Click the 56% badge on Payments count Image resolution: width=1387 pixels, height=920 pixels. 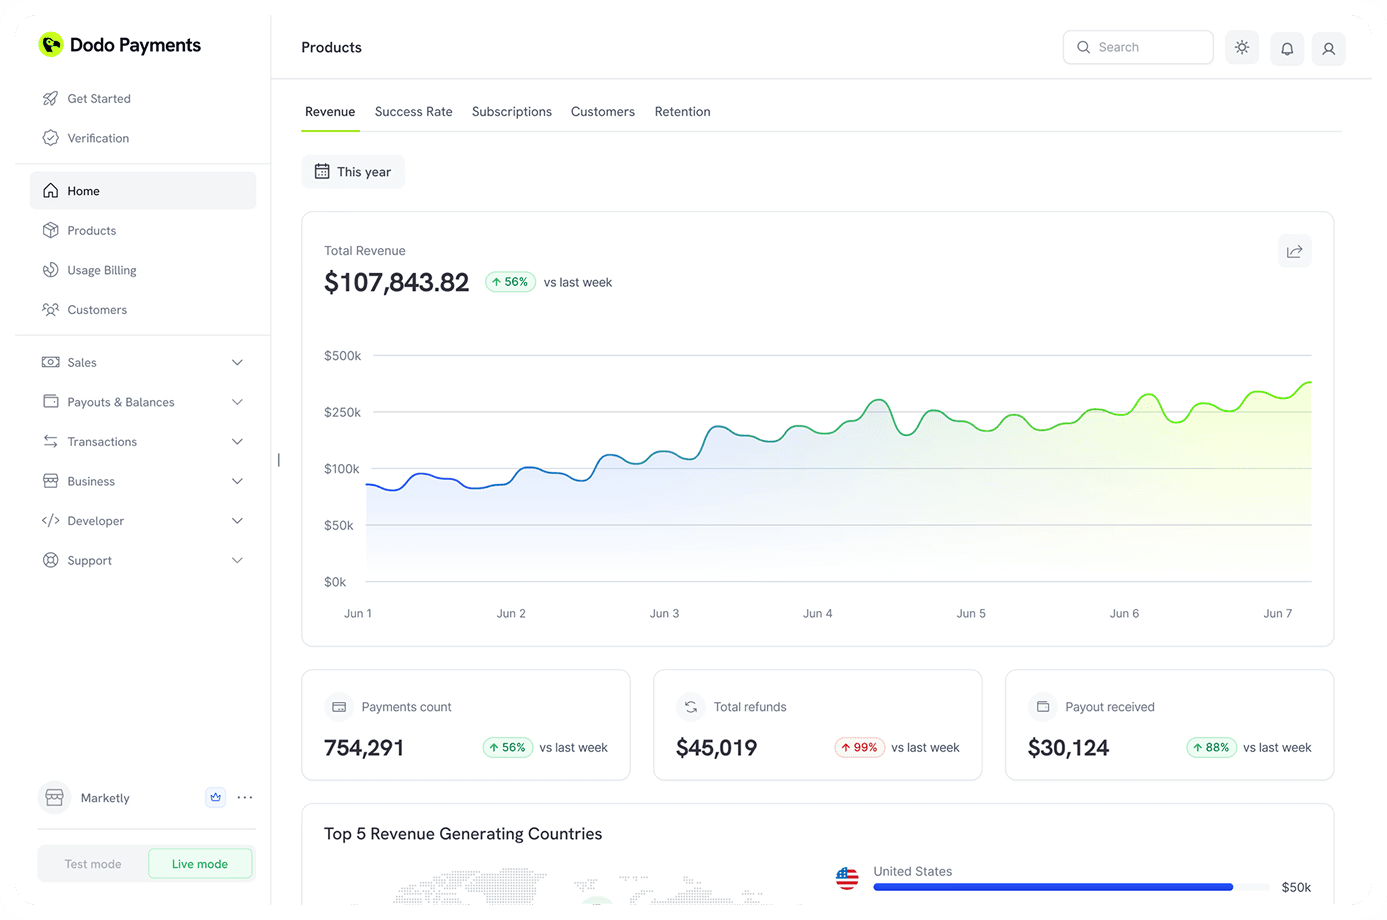click(x=508, y=747)
